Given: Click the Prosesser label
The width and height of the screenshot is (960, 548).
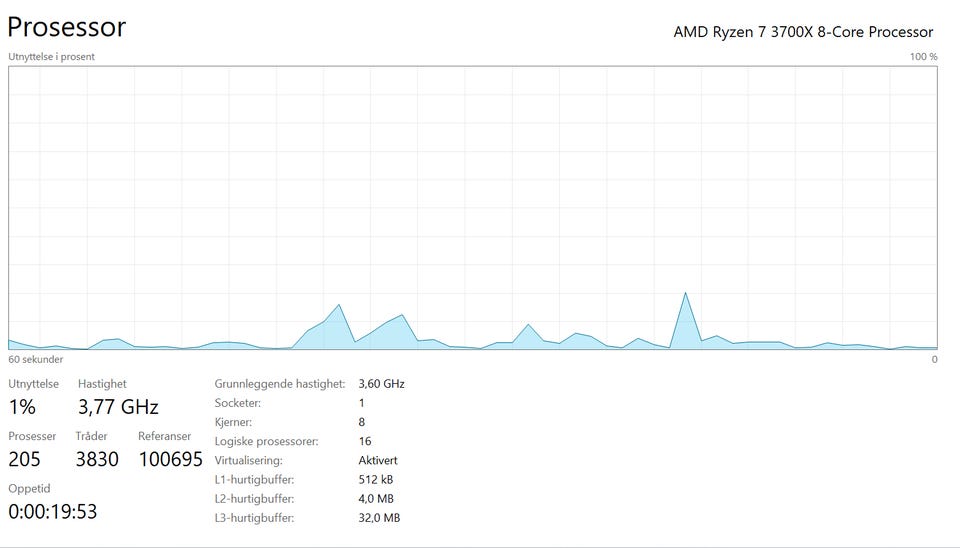Looking at the screenshot, I should pos(32,436).
